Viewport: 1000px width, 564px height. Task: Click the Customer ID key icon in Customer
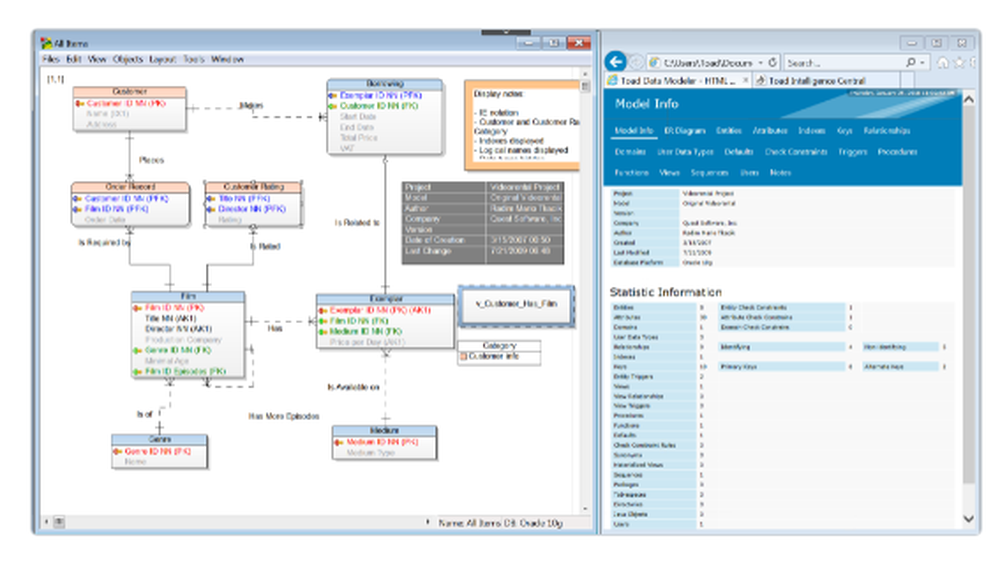pyautogui.click(x=80, y=103)
